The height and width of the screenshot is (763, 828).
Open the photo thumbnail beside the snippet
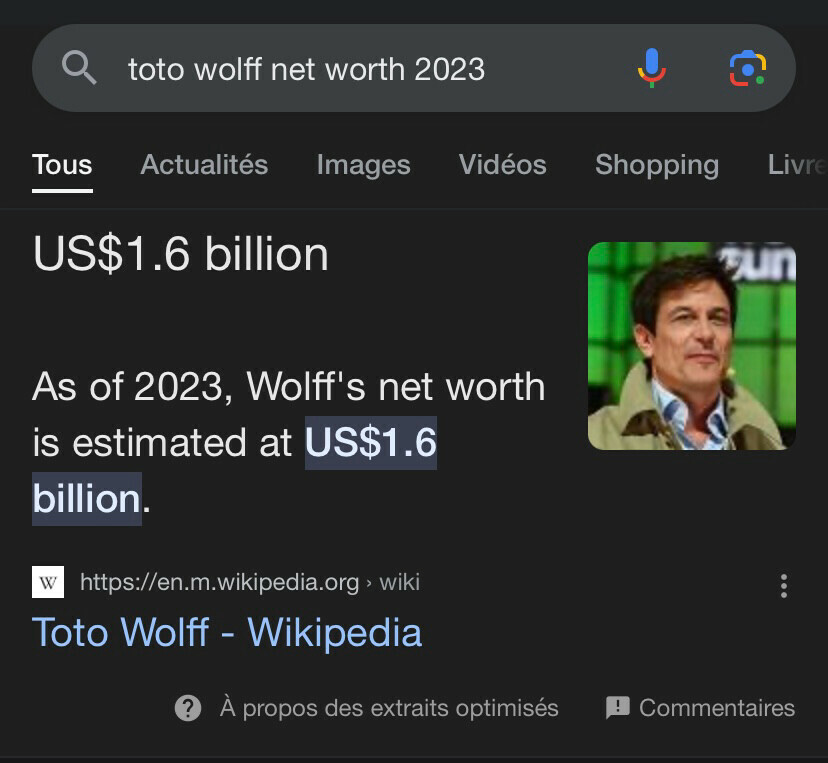click(692, 346)
